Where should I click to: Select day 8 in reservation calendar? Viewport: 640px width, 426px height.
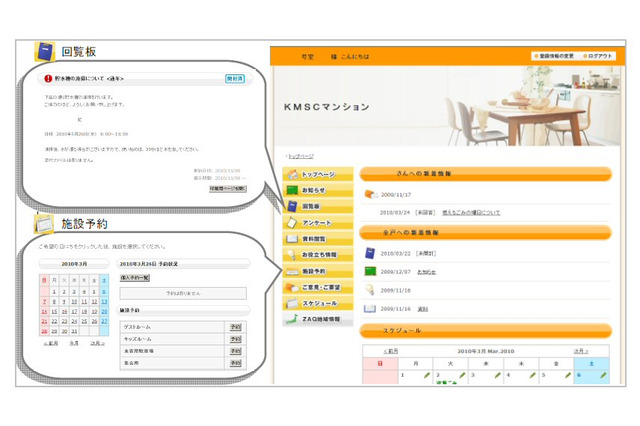click(54, 302)
